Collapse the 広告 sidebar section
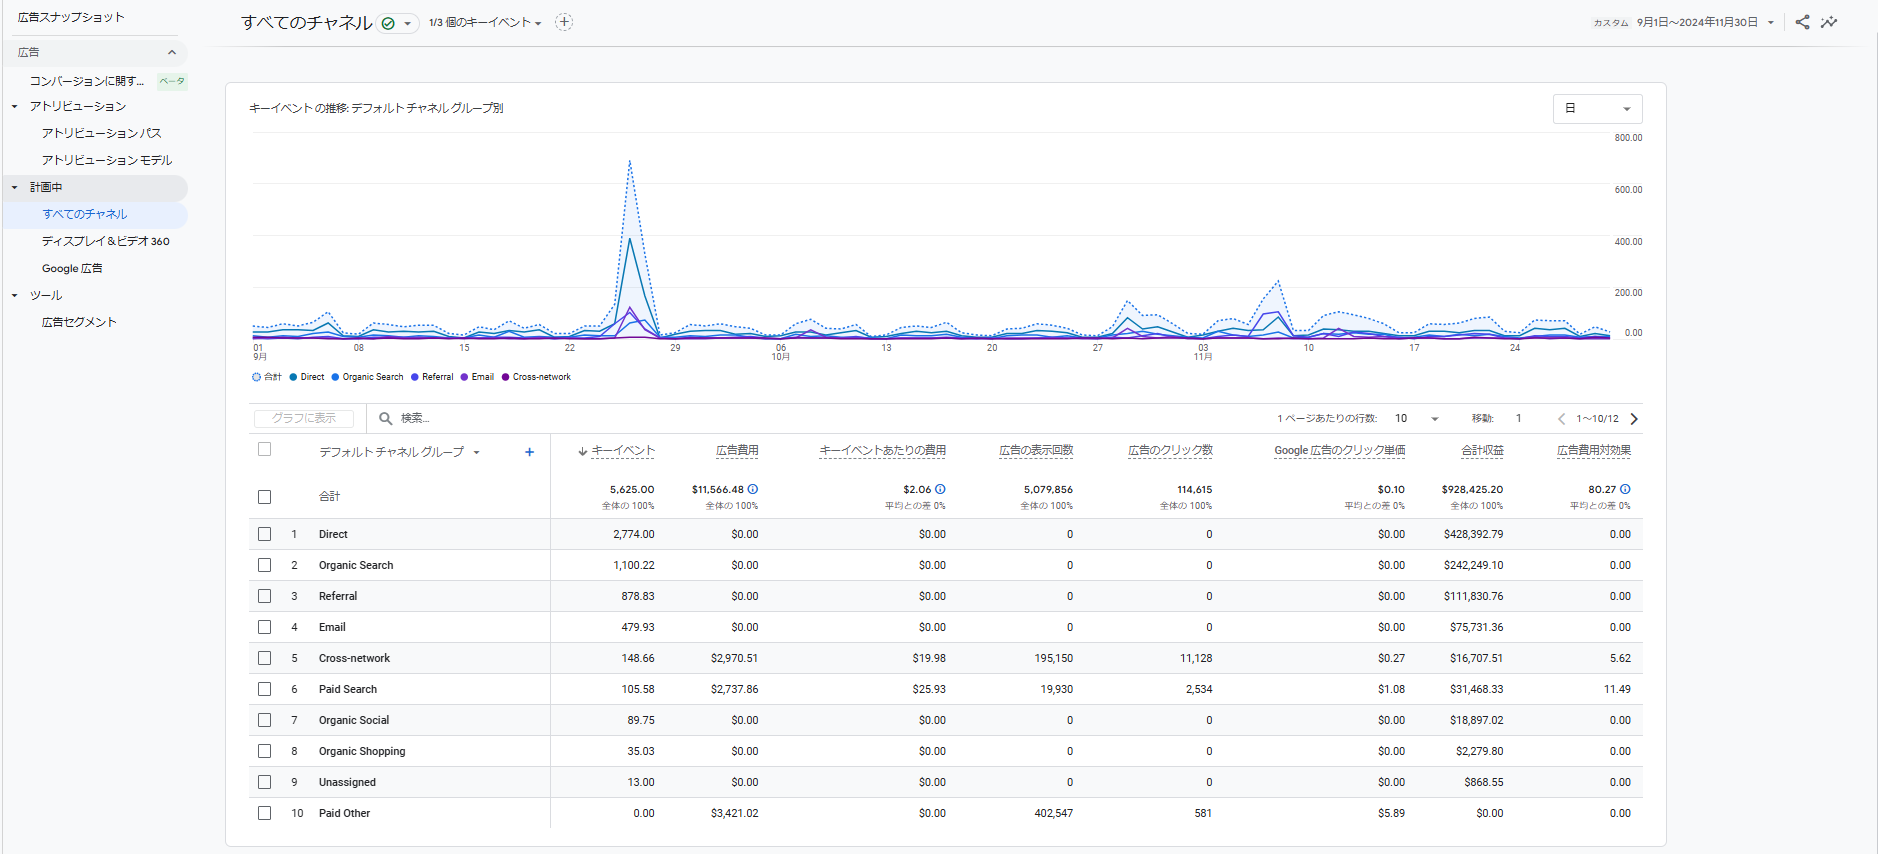The image size is (1878, 854). [171, 52]
